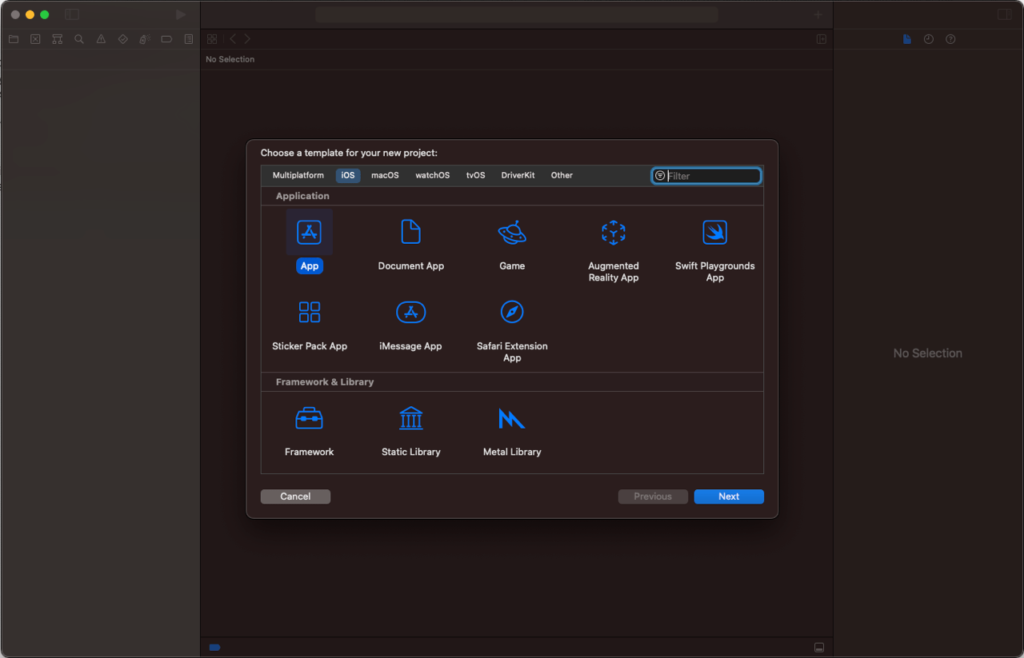Show the file inspector
Viewport: 1024px width, 658px height.
pyautogui.click(x=907, y=39)
